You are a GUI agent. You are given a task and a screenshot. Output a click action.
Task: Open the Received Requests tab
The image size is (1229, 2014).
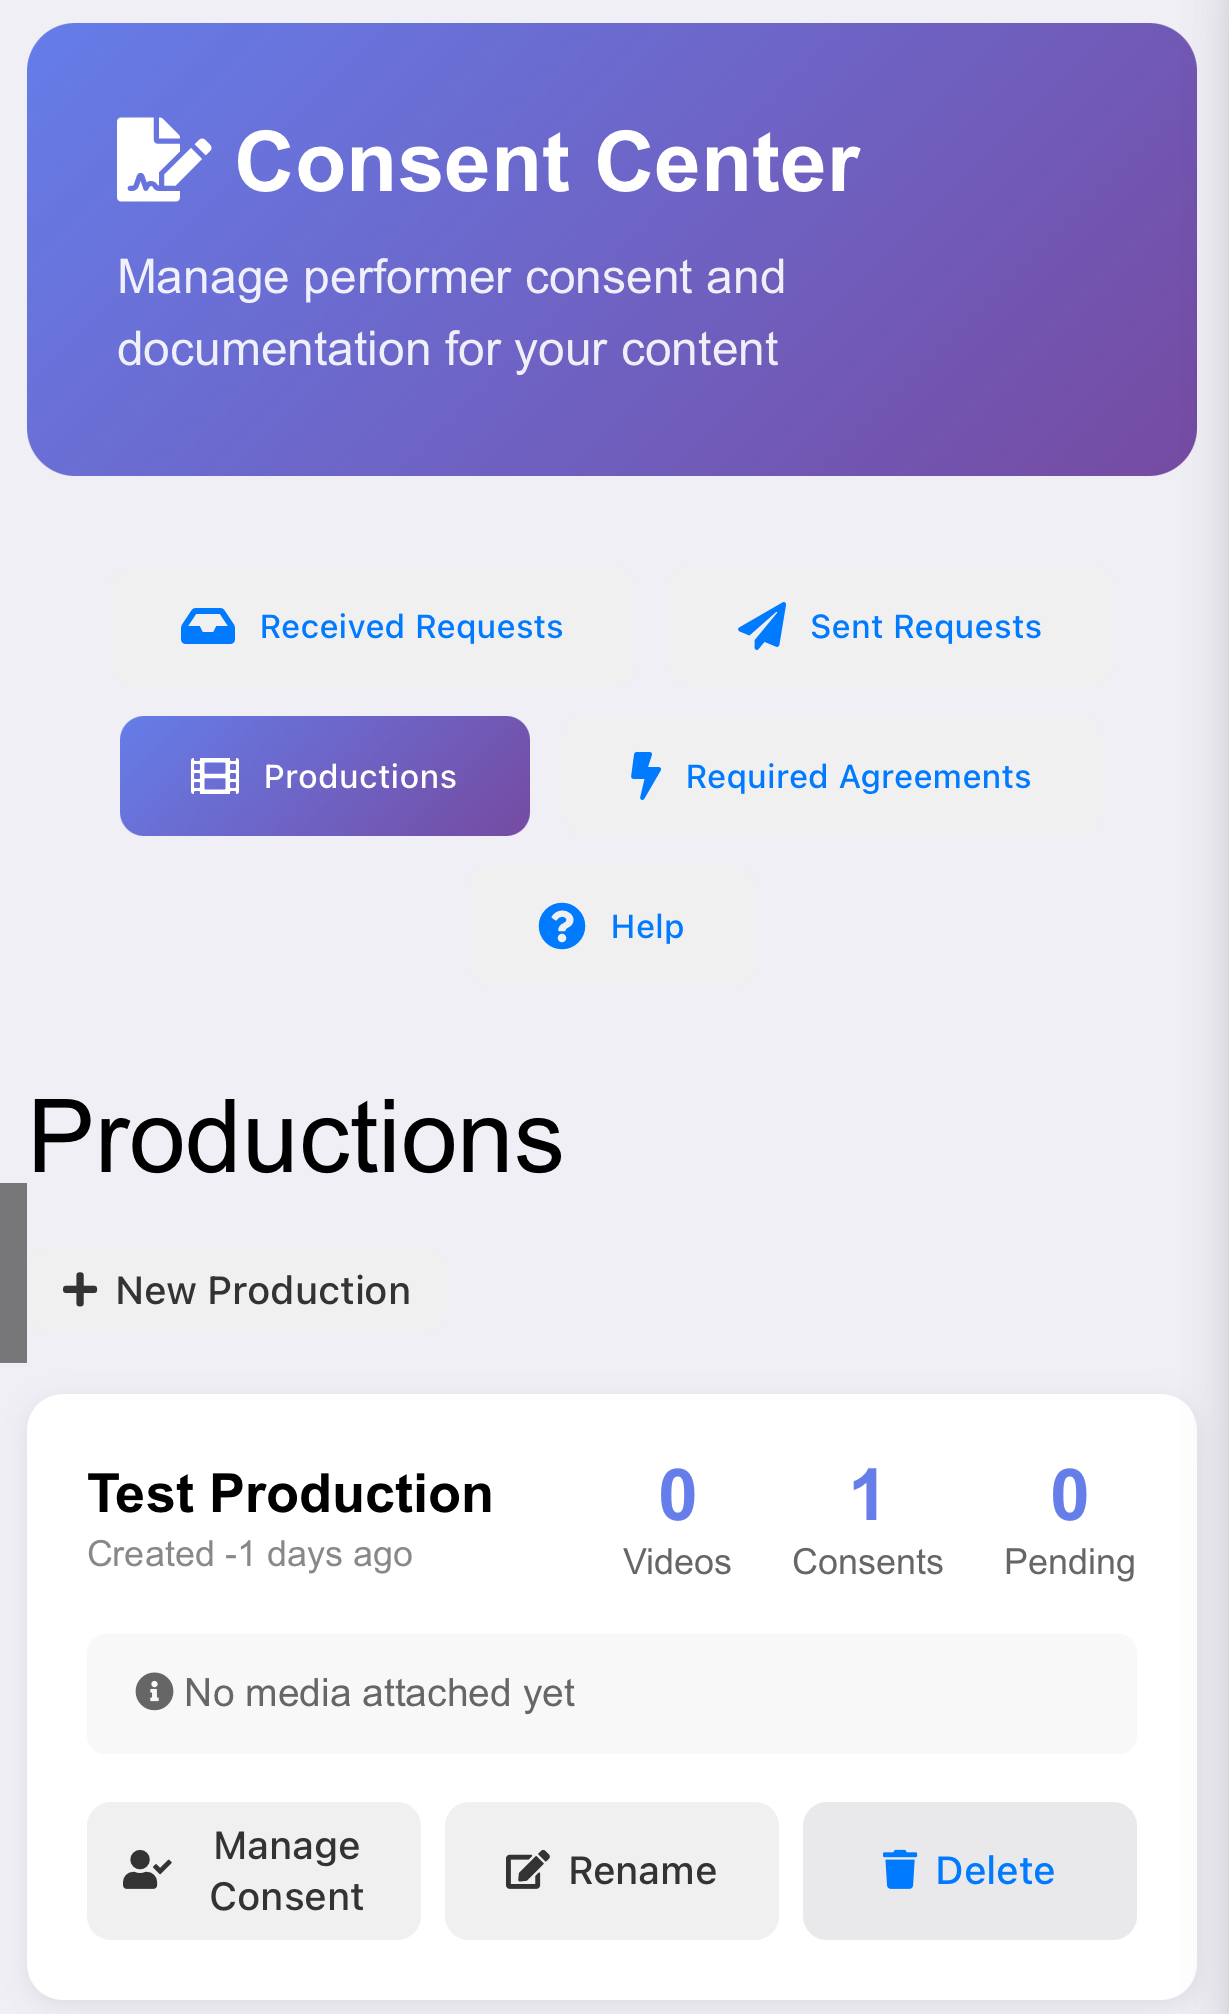point(372,627)
